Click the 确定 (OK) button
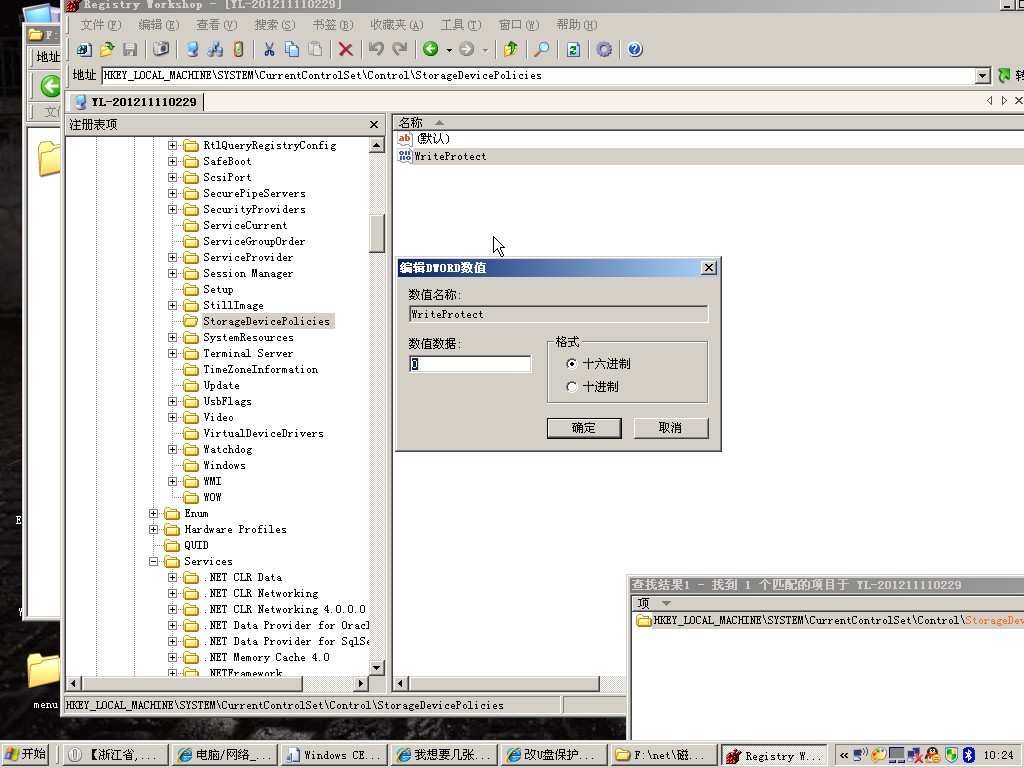The height and width of the screenshot is (768, 1024). (x=584, y=428)
